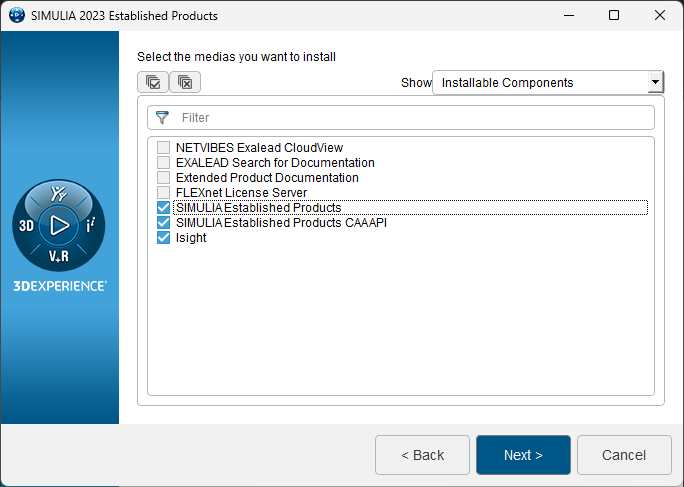The image size is (684, 487).
Task: Select 'FLEXnet License Server' row text
Action: pyautogui.click(x=241, y=192)
